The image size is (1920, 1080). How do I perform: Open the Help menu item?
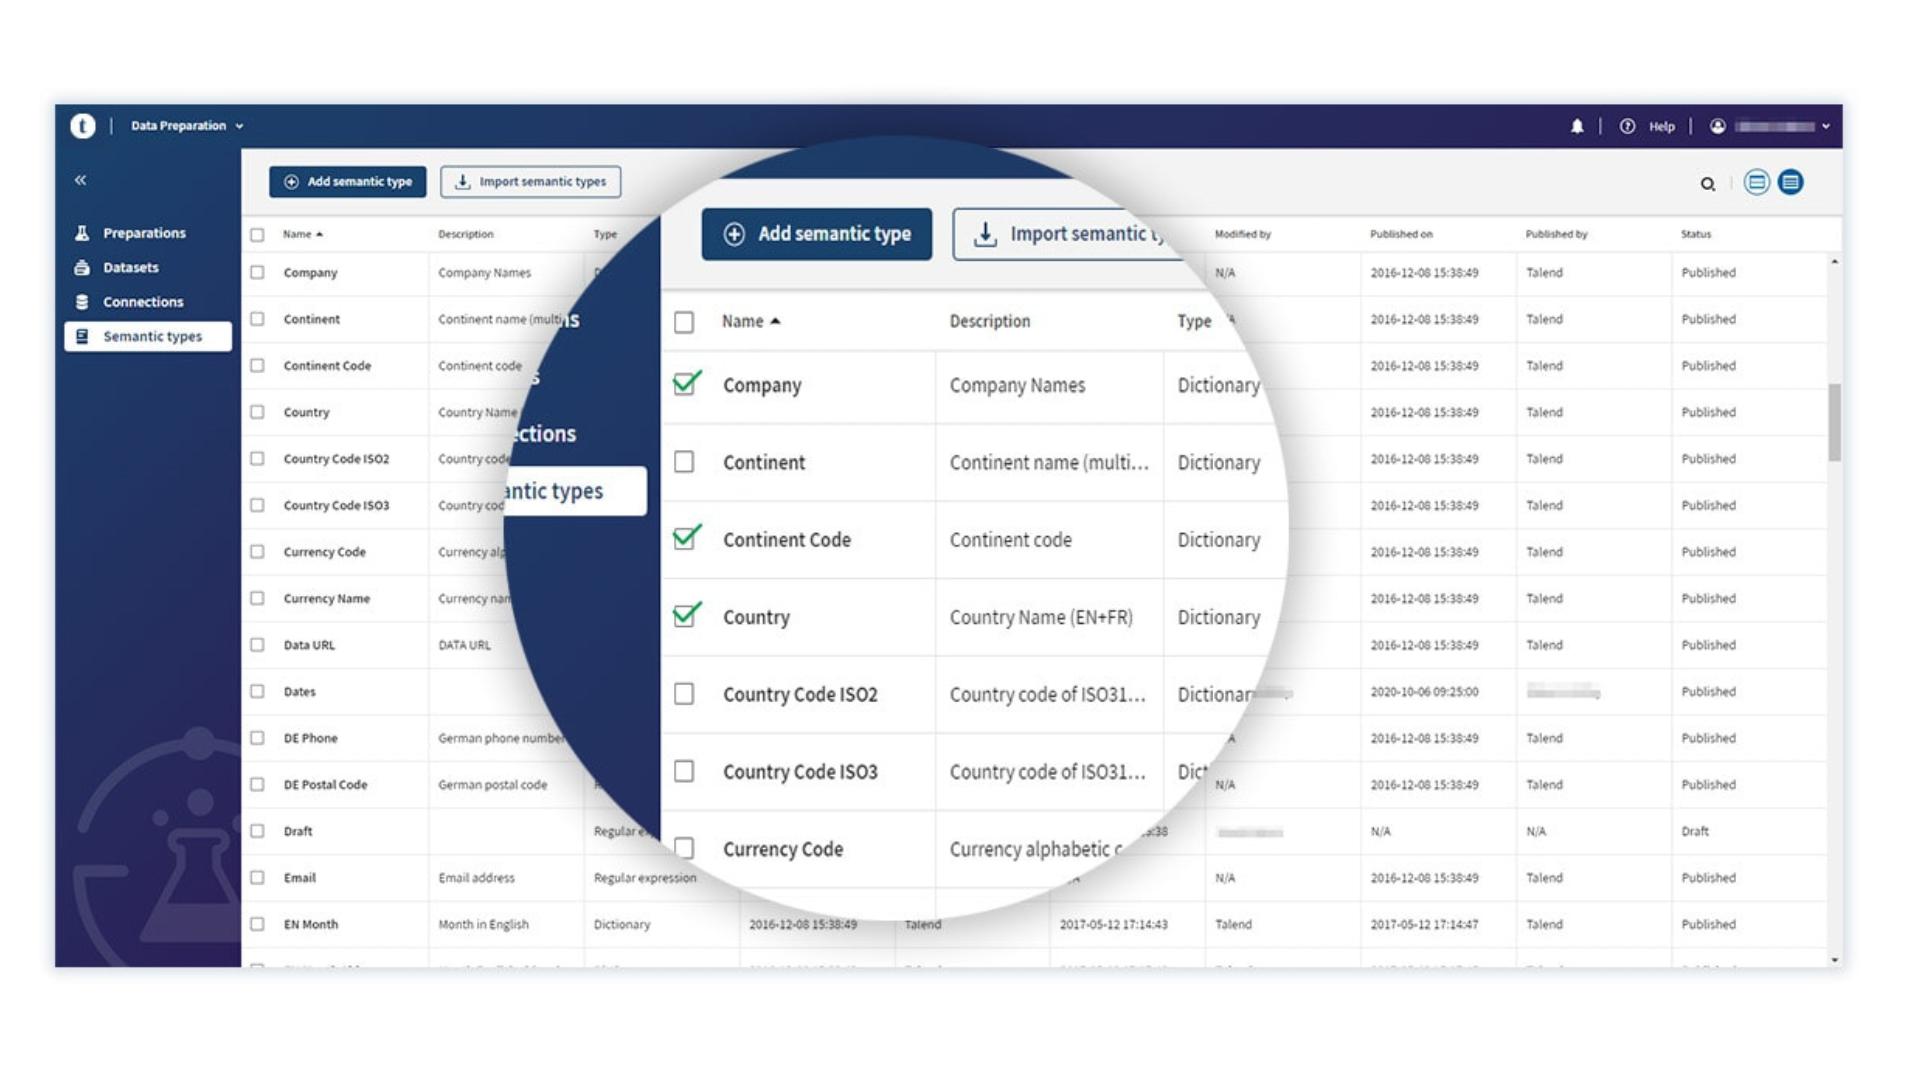point(1659,124)
